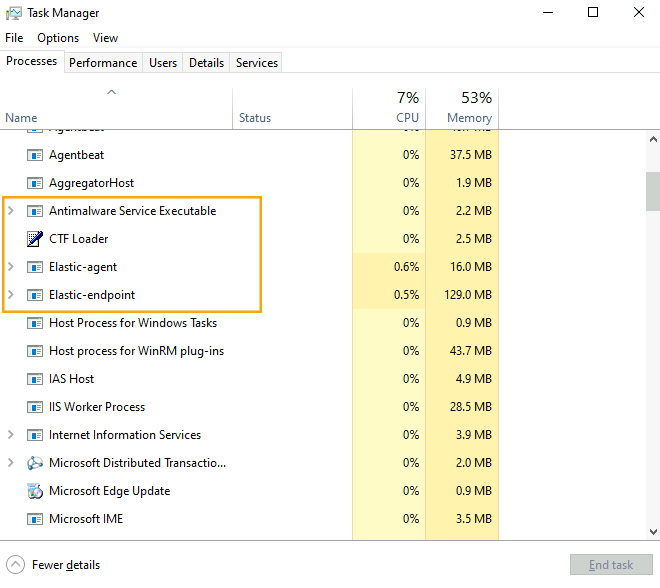Select the IAS Host process name

coord(71,379)
